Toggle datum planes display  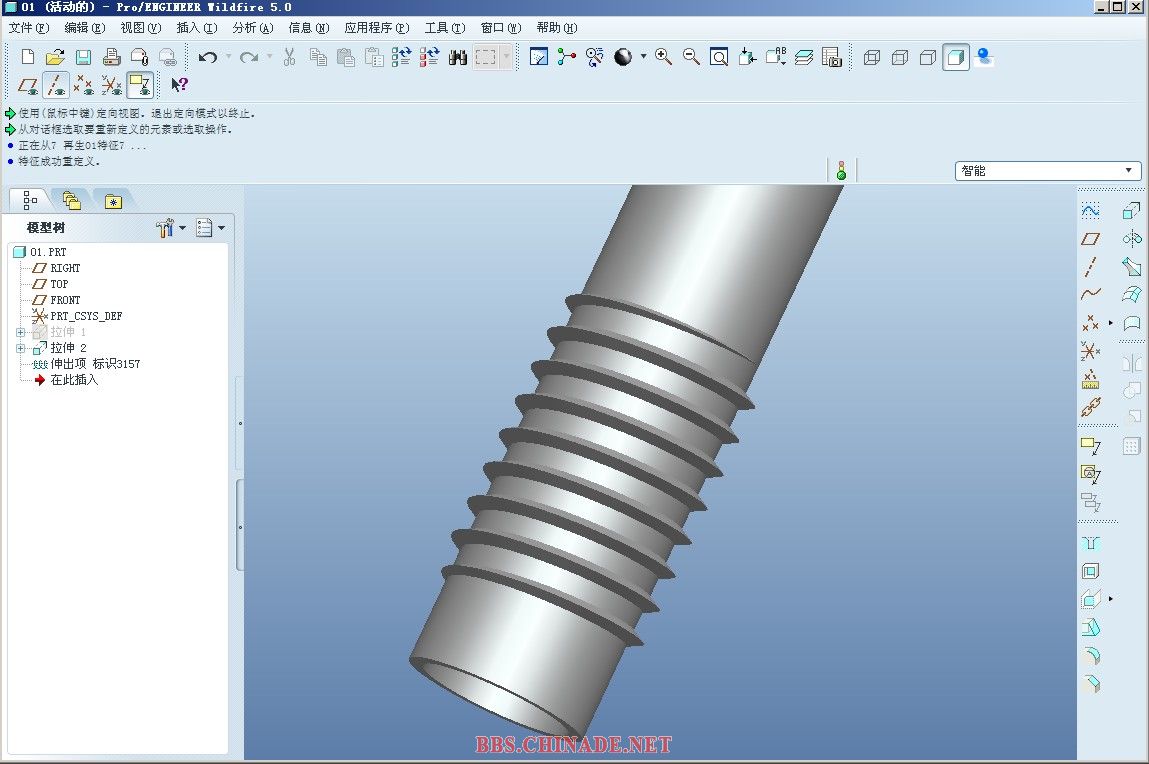[x=28, y=85]
